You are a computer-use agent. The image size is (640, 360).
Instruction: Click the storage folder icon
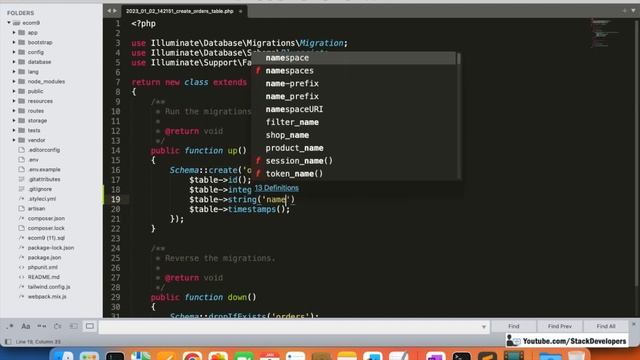(x=22, y=120)
